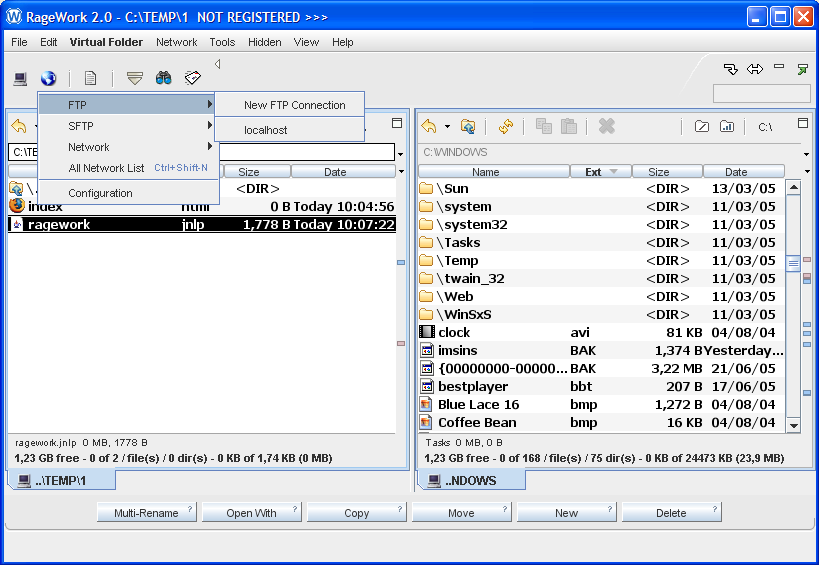Open the left panel path dropdown
819x565 pixels.
(x=401, y=155)
